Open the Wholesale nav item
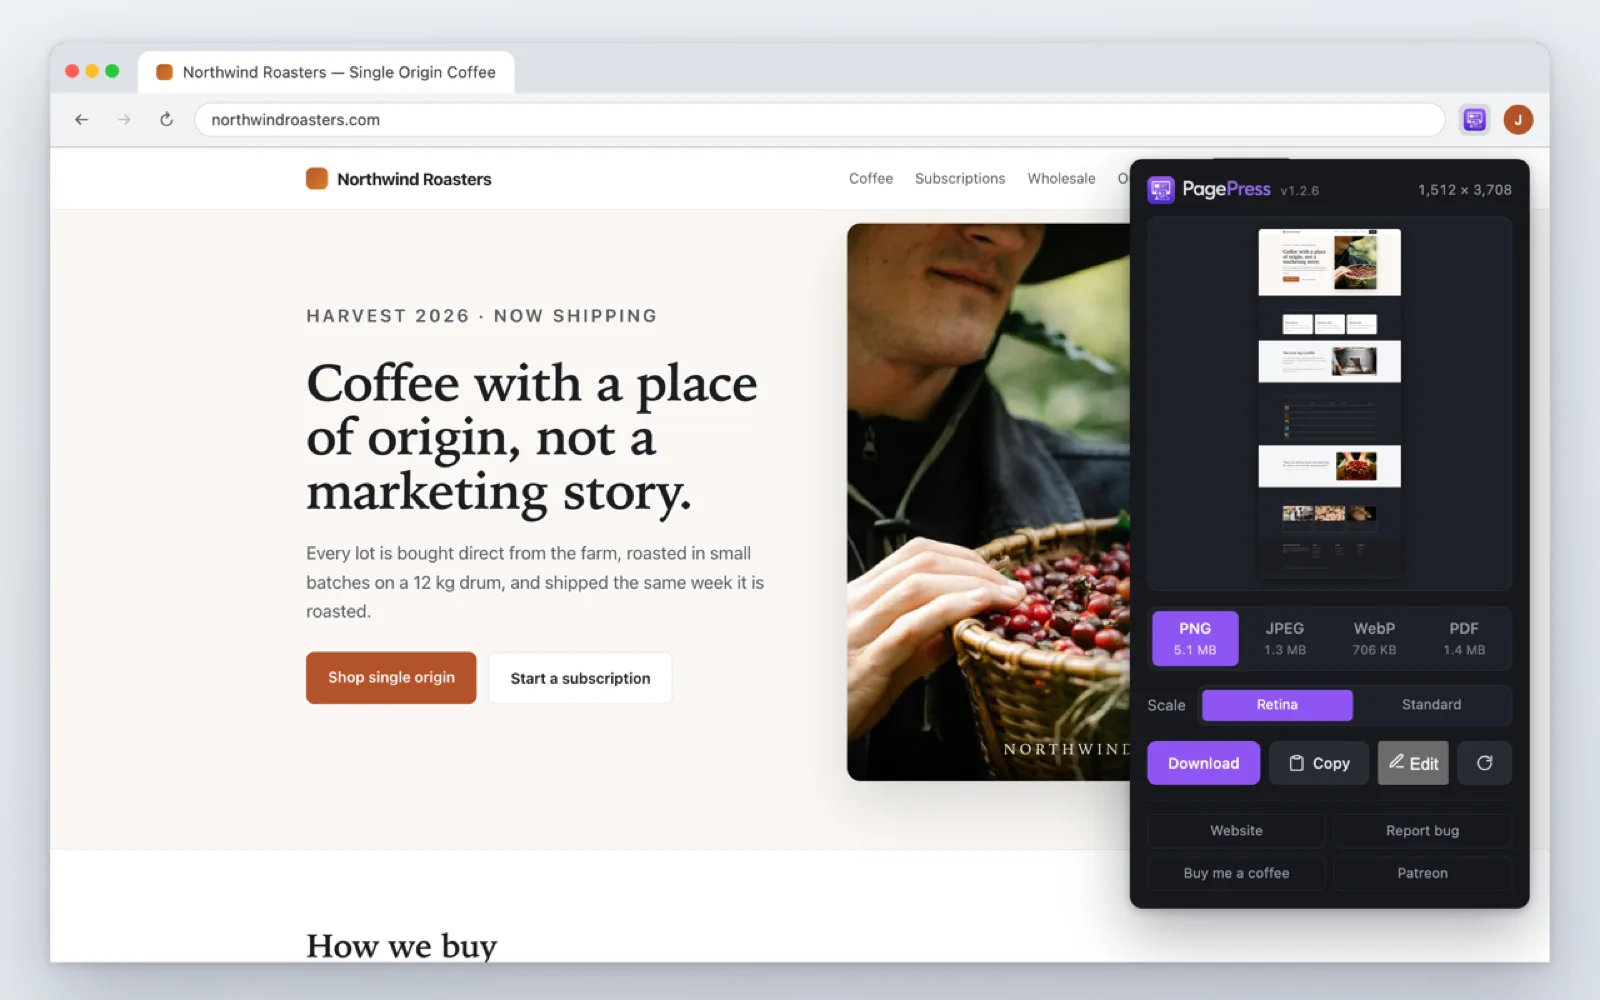 tap(1061, 179)
